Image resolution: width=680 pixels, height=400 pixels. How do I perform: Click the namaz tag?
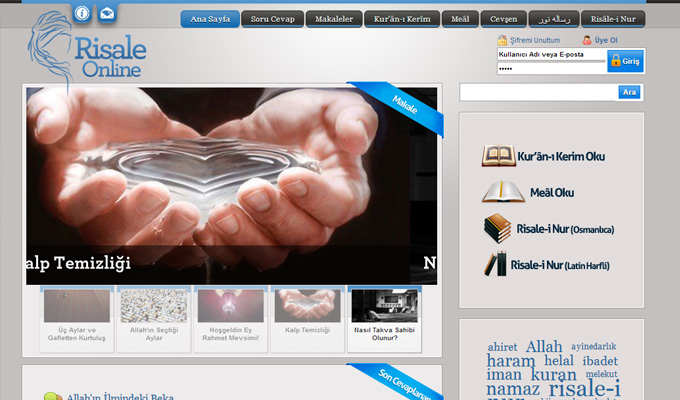513,389
